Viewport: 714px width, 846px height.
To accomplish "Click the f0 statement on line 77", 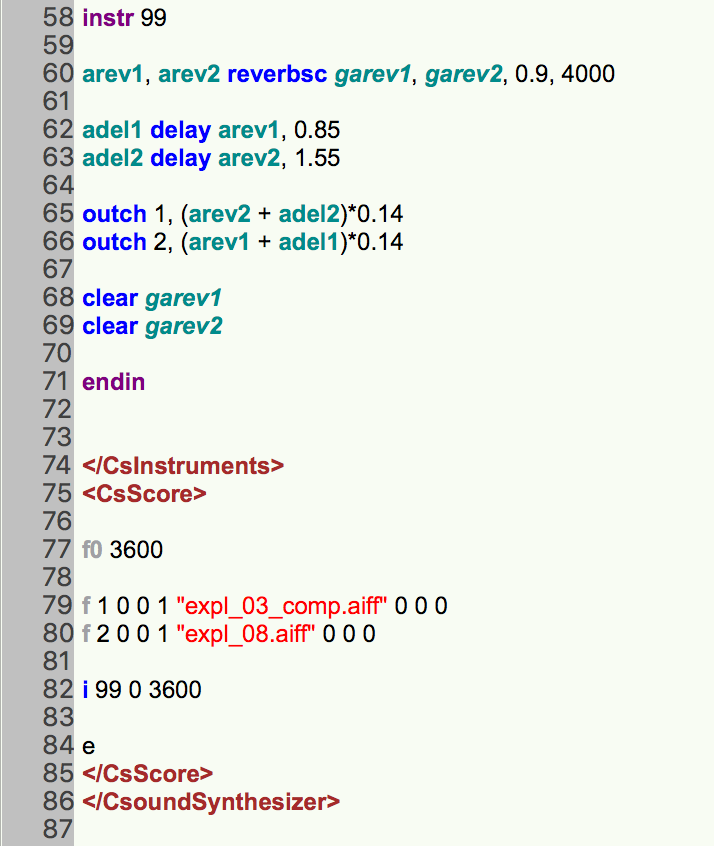I will (x=93, y=550).
